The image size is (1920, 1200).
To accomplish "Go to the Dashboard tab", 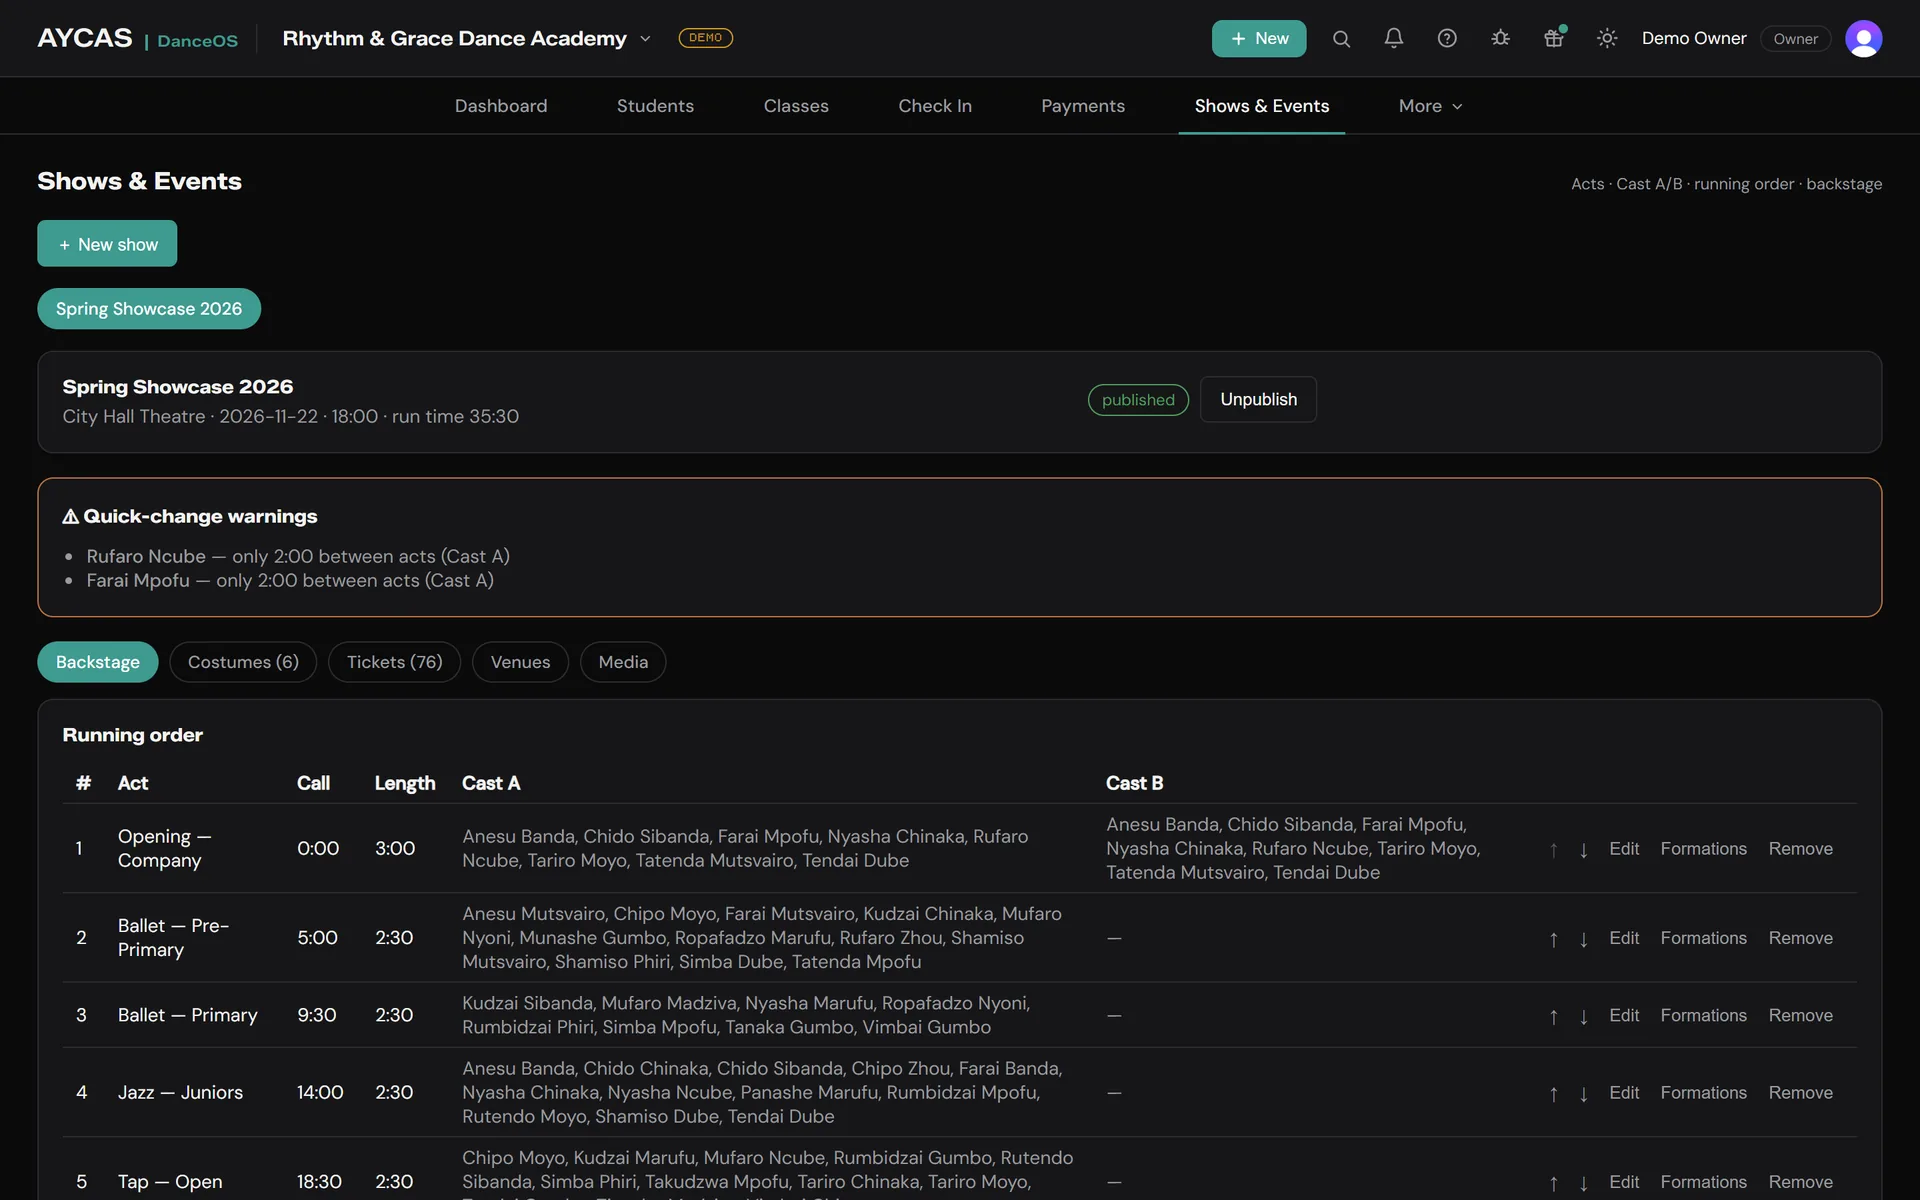I will (x=501, y=106).
